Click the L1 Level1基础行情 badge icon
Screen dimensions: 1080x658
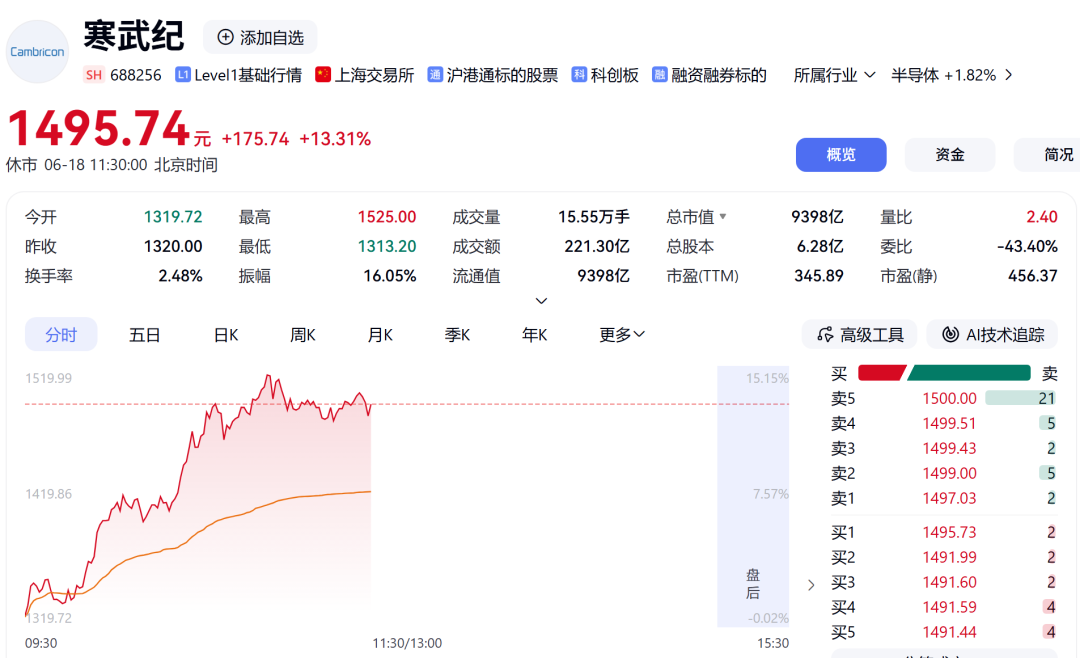183,74
